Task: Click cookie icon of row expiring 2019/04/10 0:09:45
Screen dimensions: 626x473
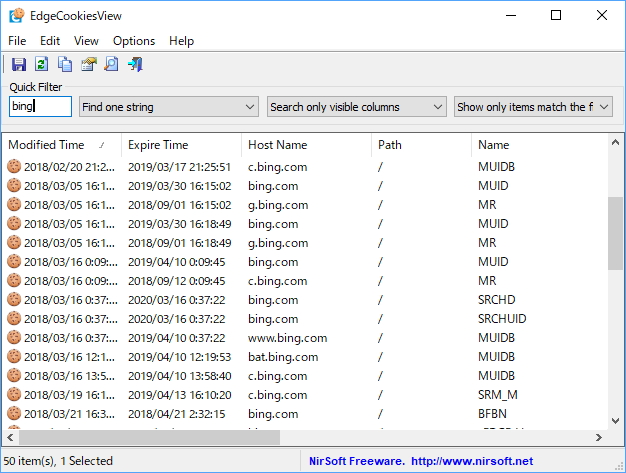Action: coord(14,261)
